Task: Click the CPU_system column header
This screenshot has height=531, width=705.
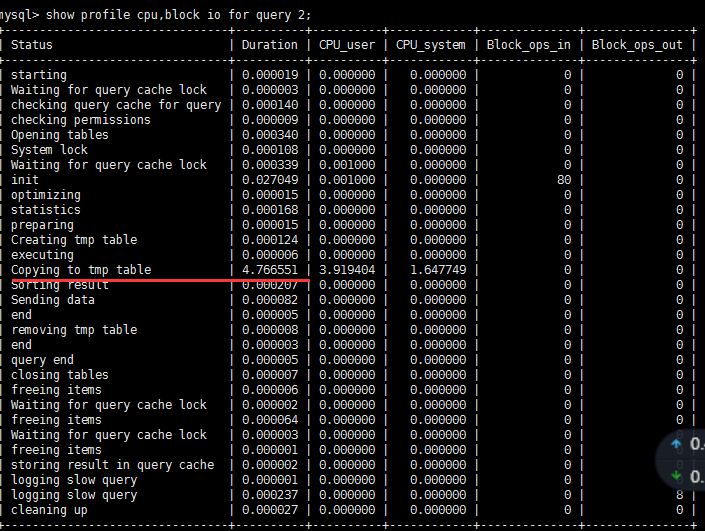Action: pyautogui.click(x=431, y=45)
